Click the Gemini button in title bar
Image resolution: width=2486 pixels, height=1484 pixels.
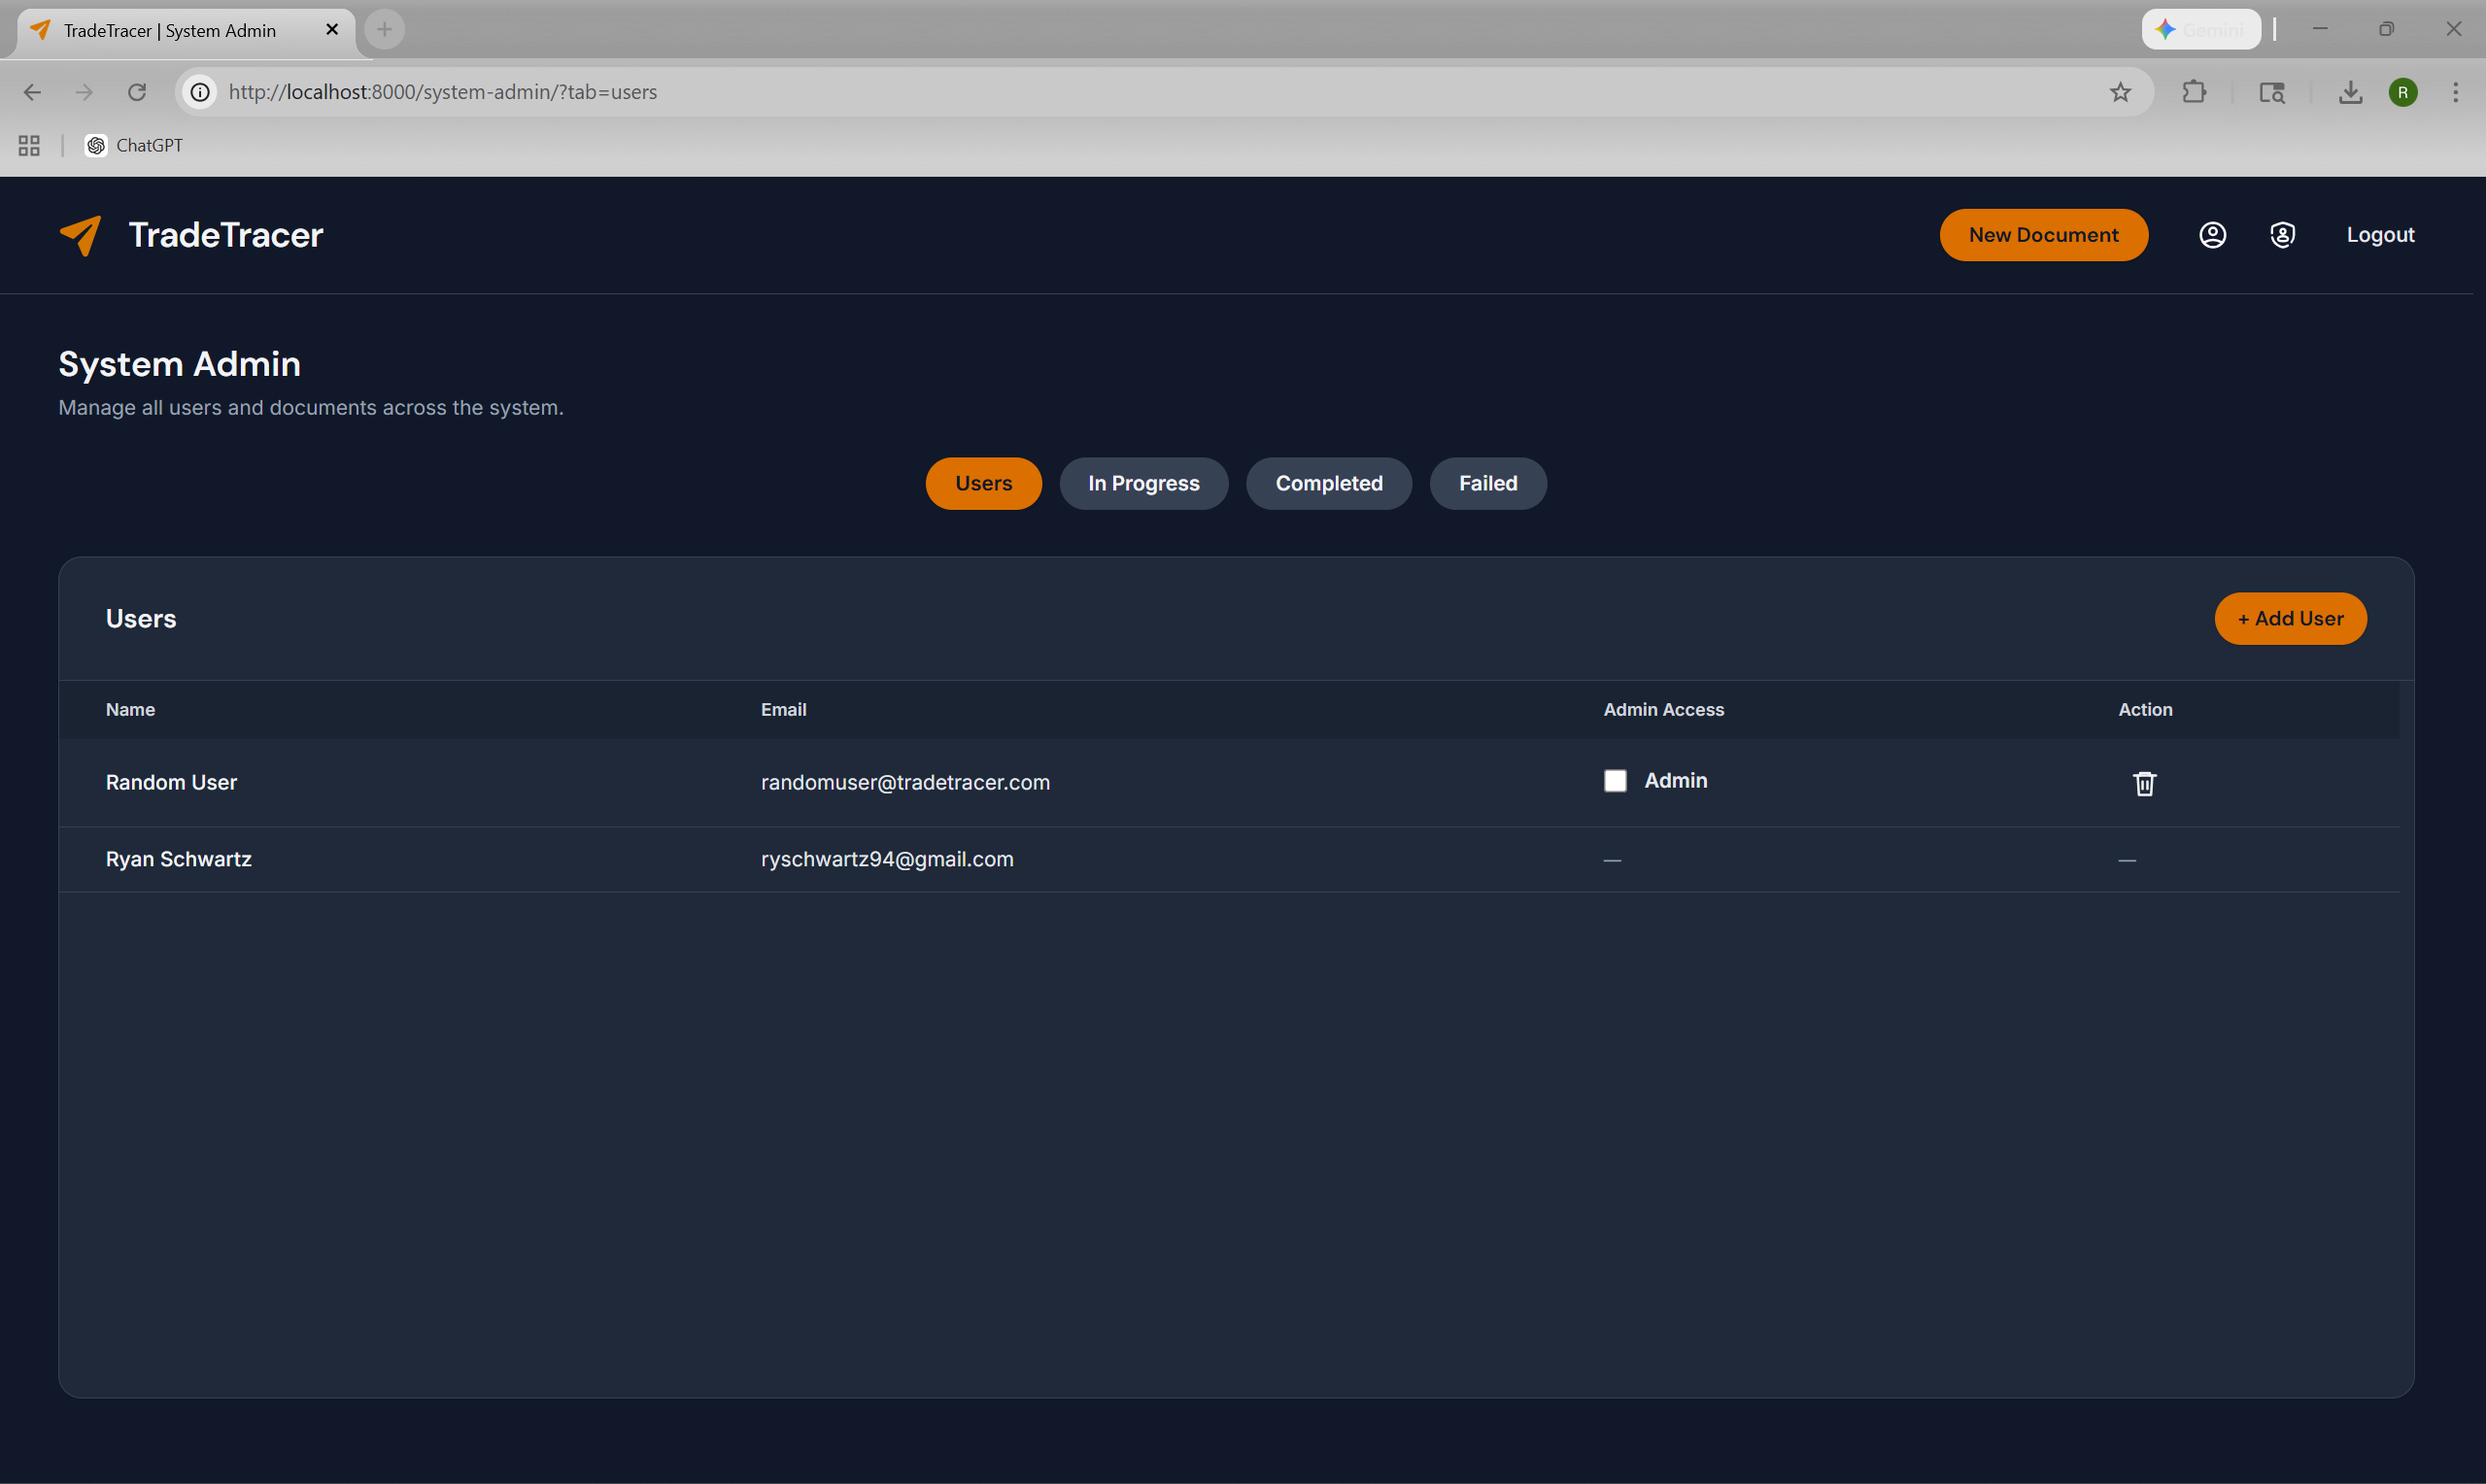click(x=2200, y=30)
